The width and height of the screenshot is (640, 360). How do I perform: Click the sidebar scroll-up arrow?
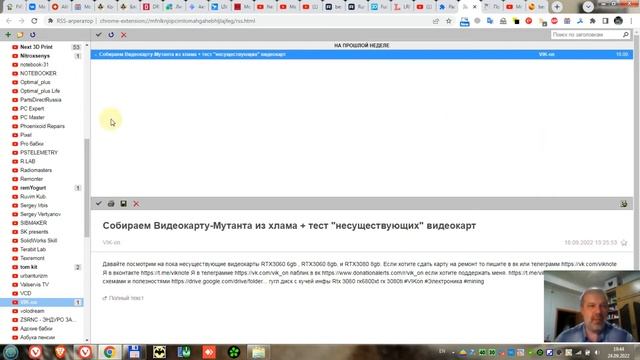pos(87,45)
